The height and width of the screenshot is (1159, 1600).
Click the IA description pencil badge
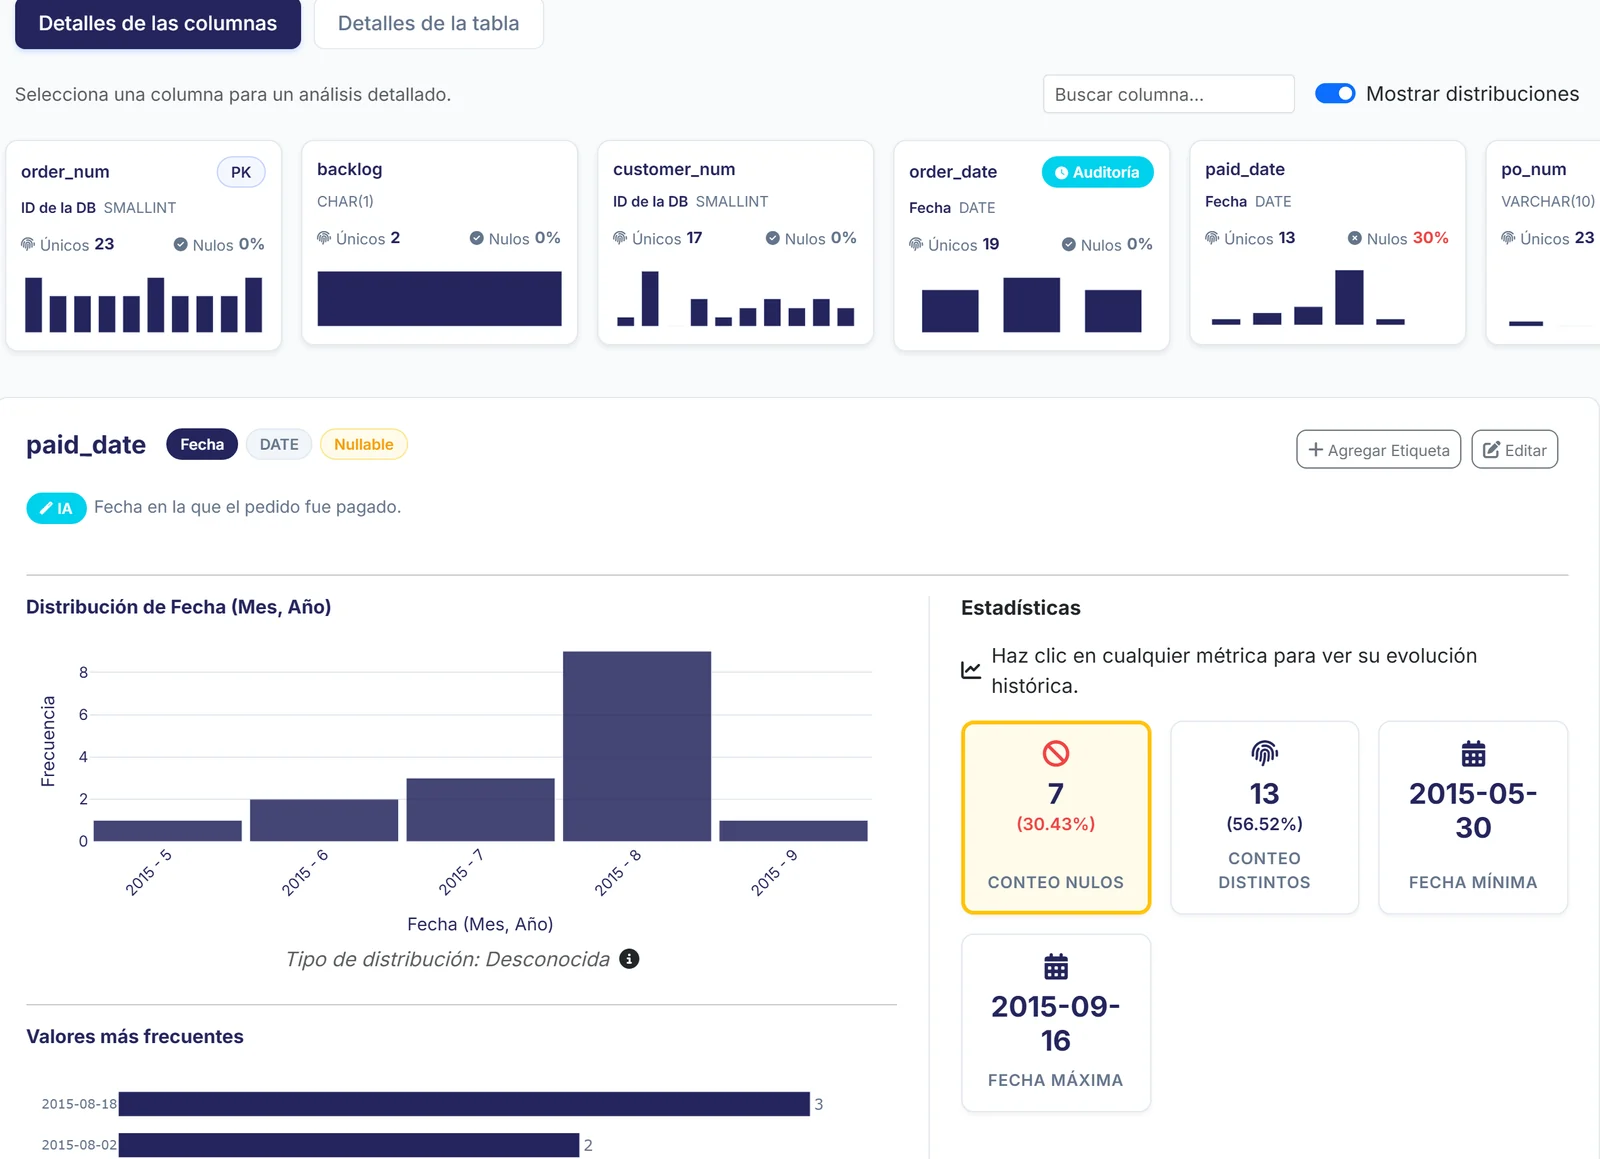tap(56, 508)
